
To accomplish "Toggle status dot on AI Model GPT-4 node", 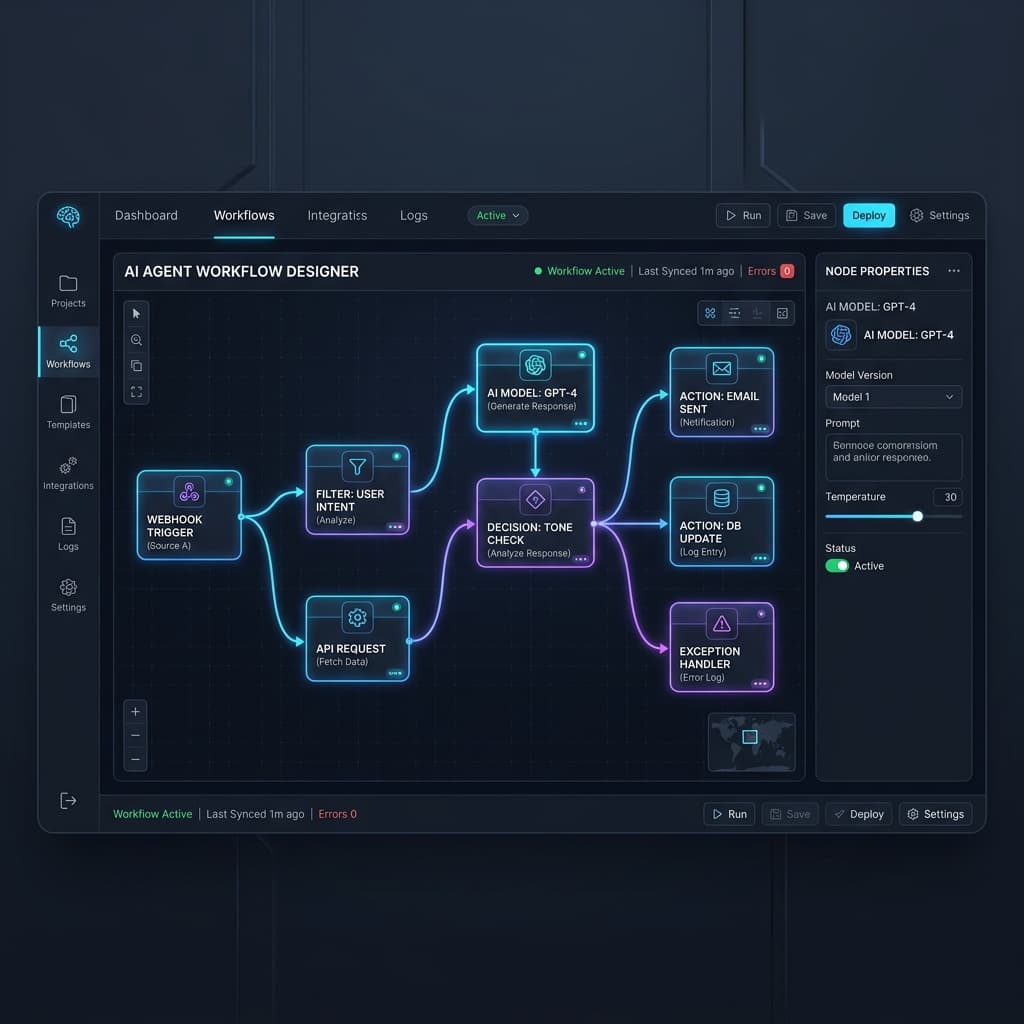I will point(582,355).
